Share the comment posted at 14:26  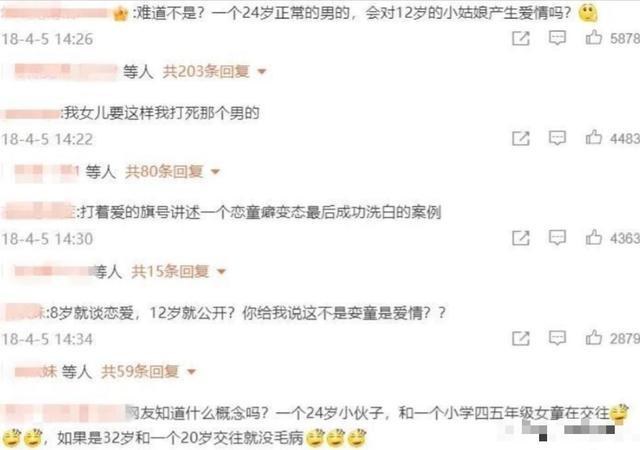tap(521, 38)
